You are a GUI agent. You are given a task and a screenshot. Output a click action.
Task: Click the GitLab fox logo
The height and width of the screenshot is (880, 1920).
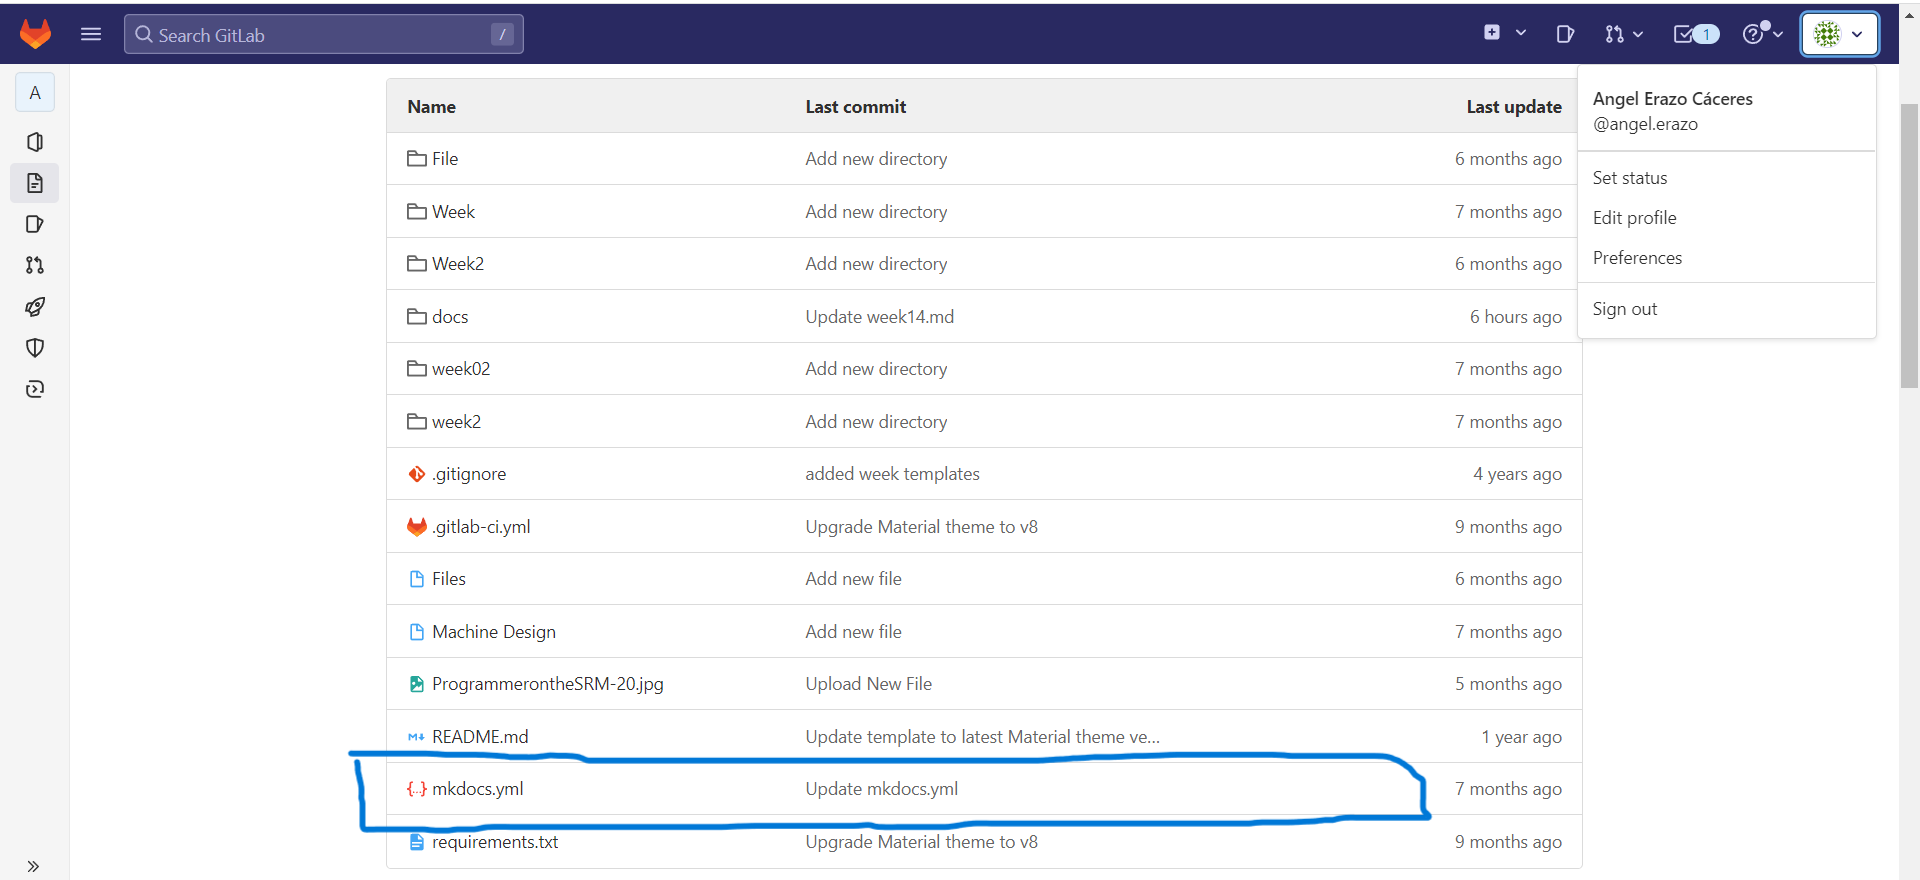click(x=35, y=34)
